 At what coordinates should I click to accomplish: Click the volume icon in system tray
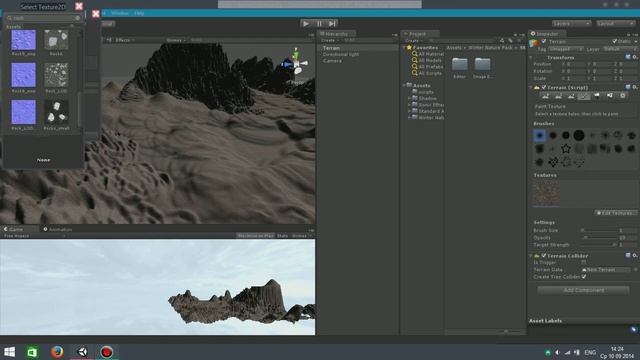click(558, 352)
